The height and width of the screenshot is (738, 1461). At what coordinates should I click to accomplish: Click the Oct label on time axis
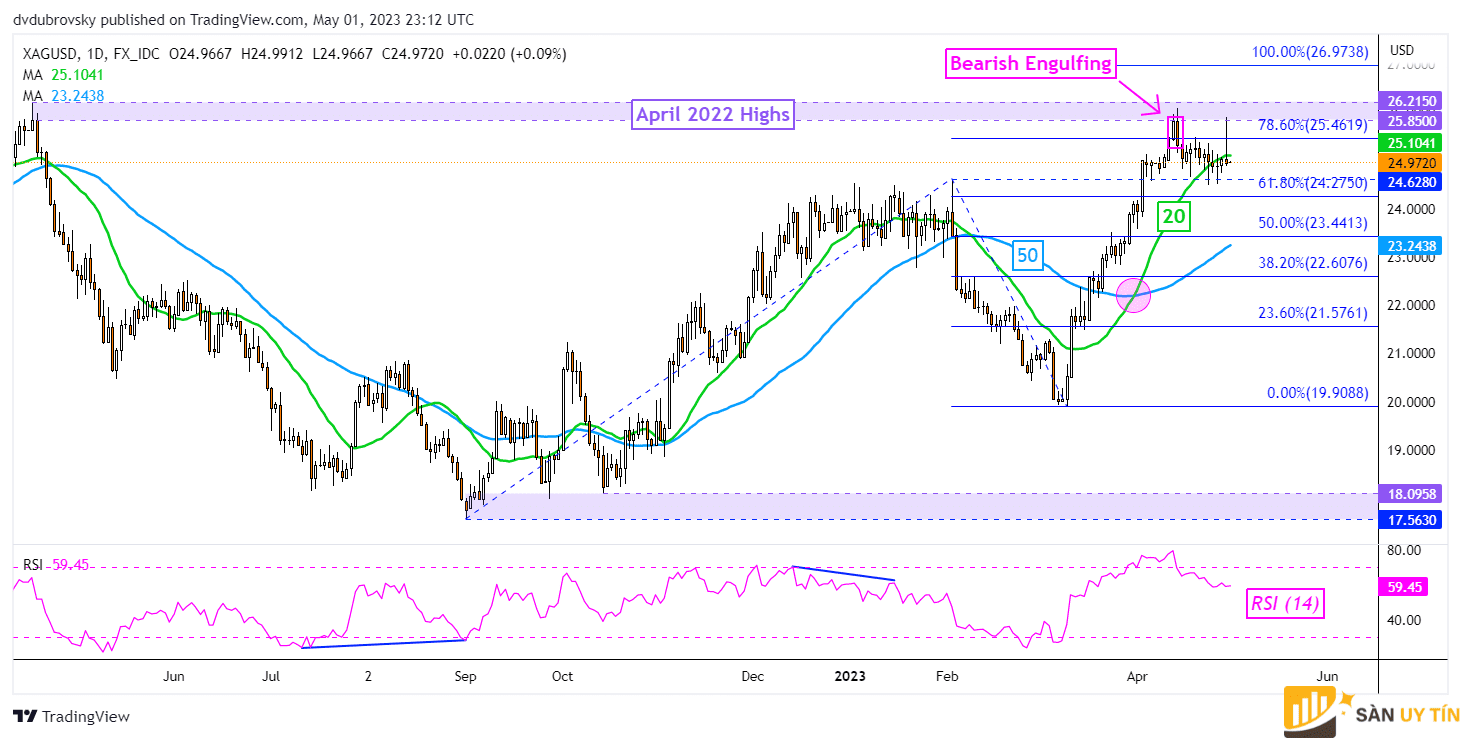(x=562, y=677)
